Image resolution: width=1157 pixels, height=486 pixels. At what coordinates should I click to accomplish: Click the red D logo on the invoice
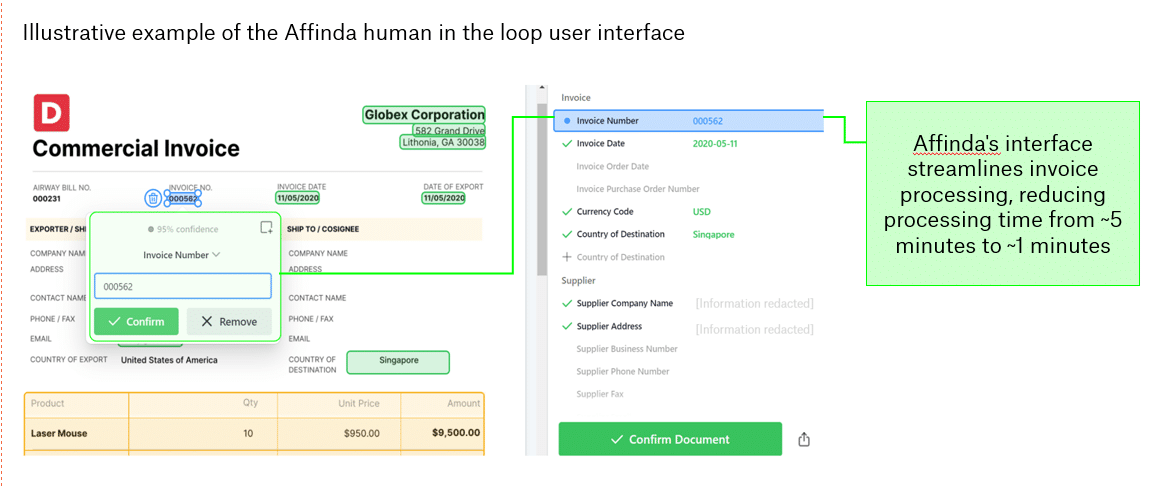[52, 112]
